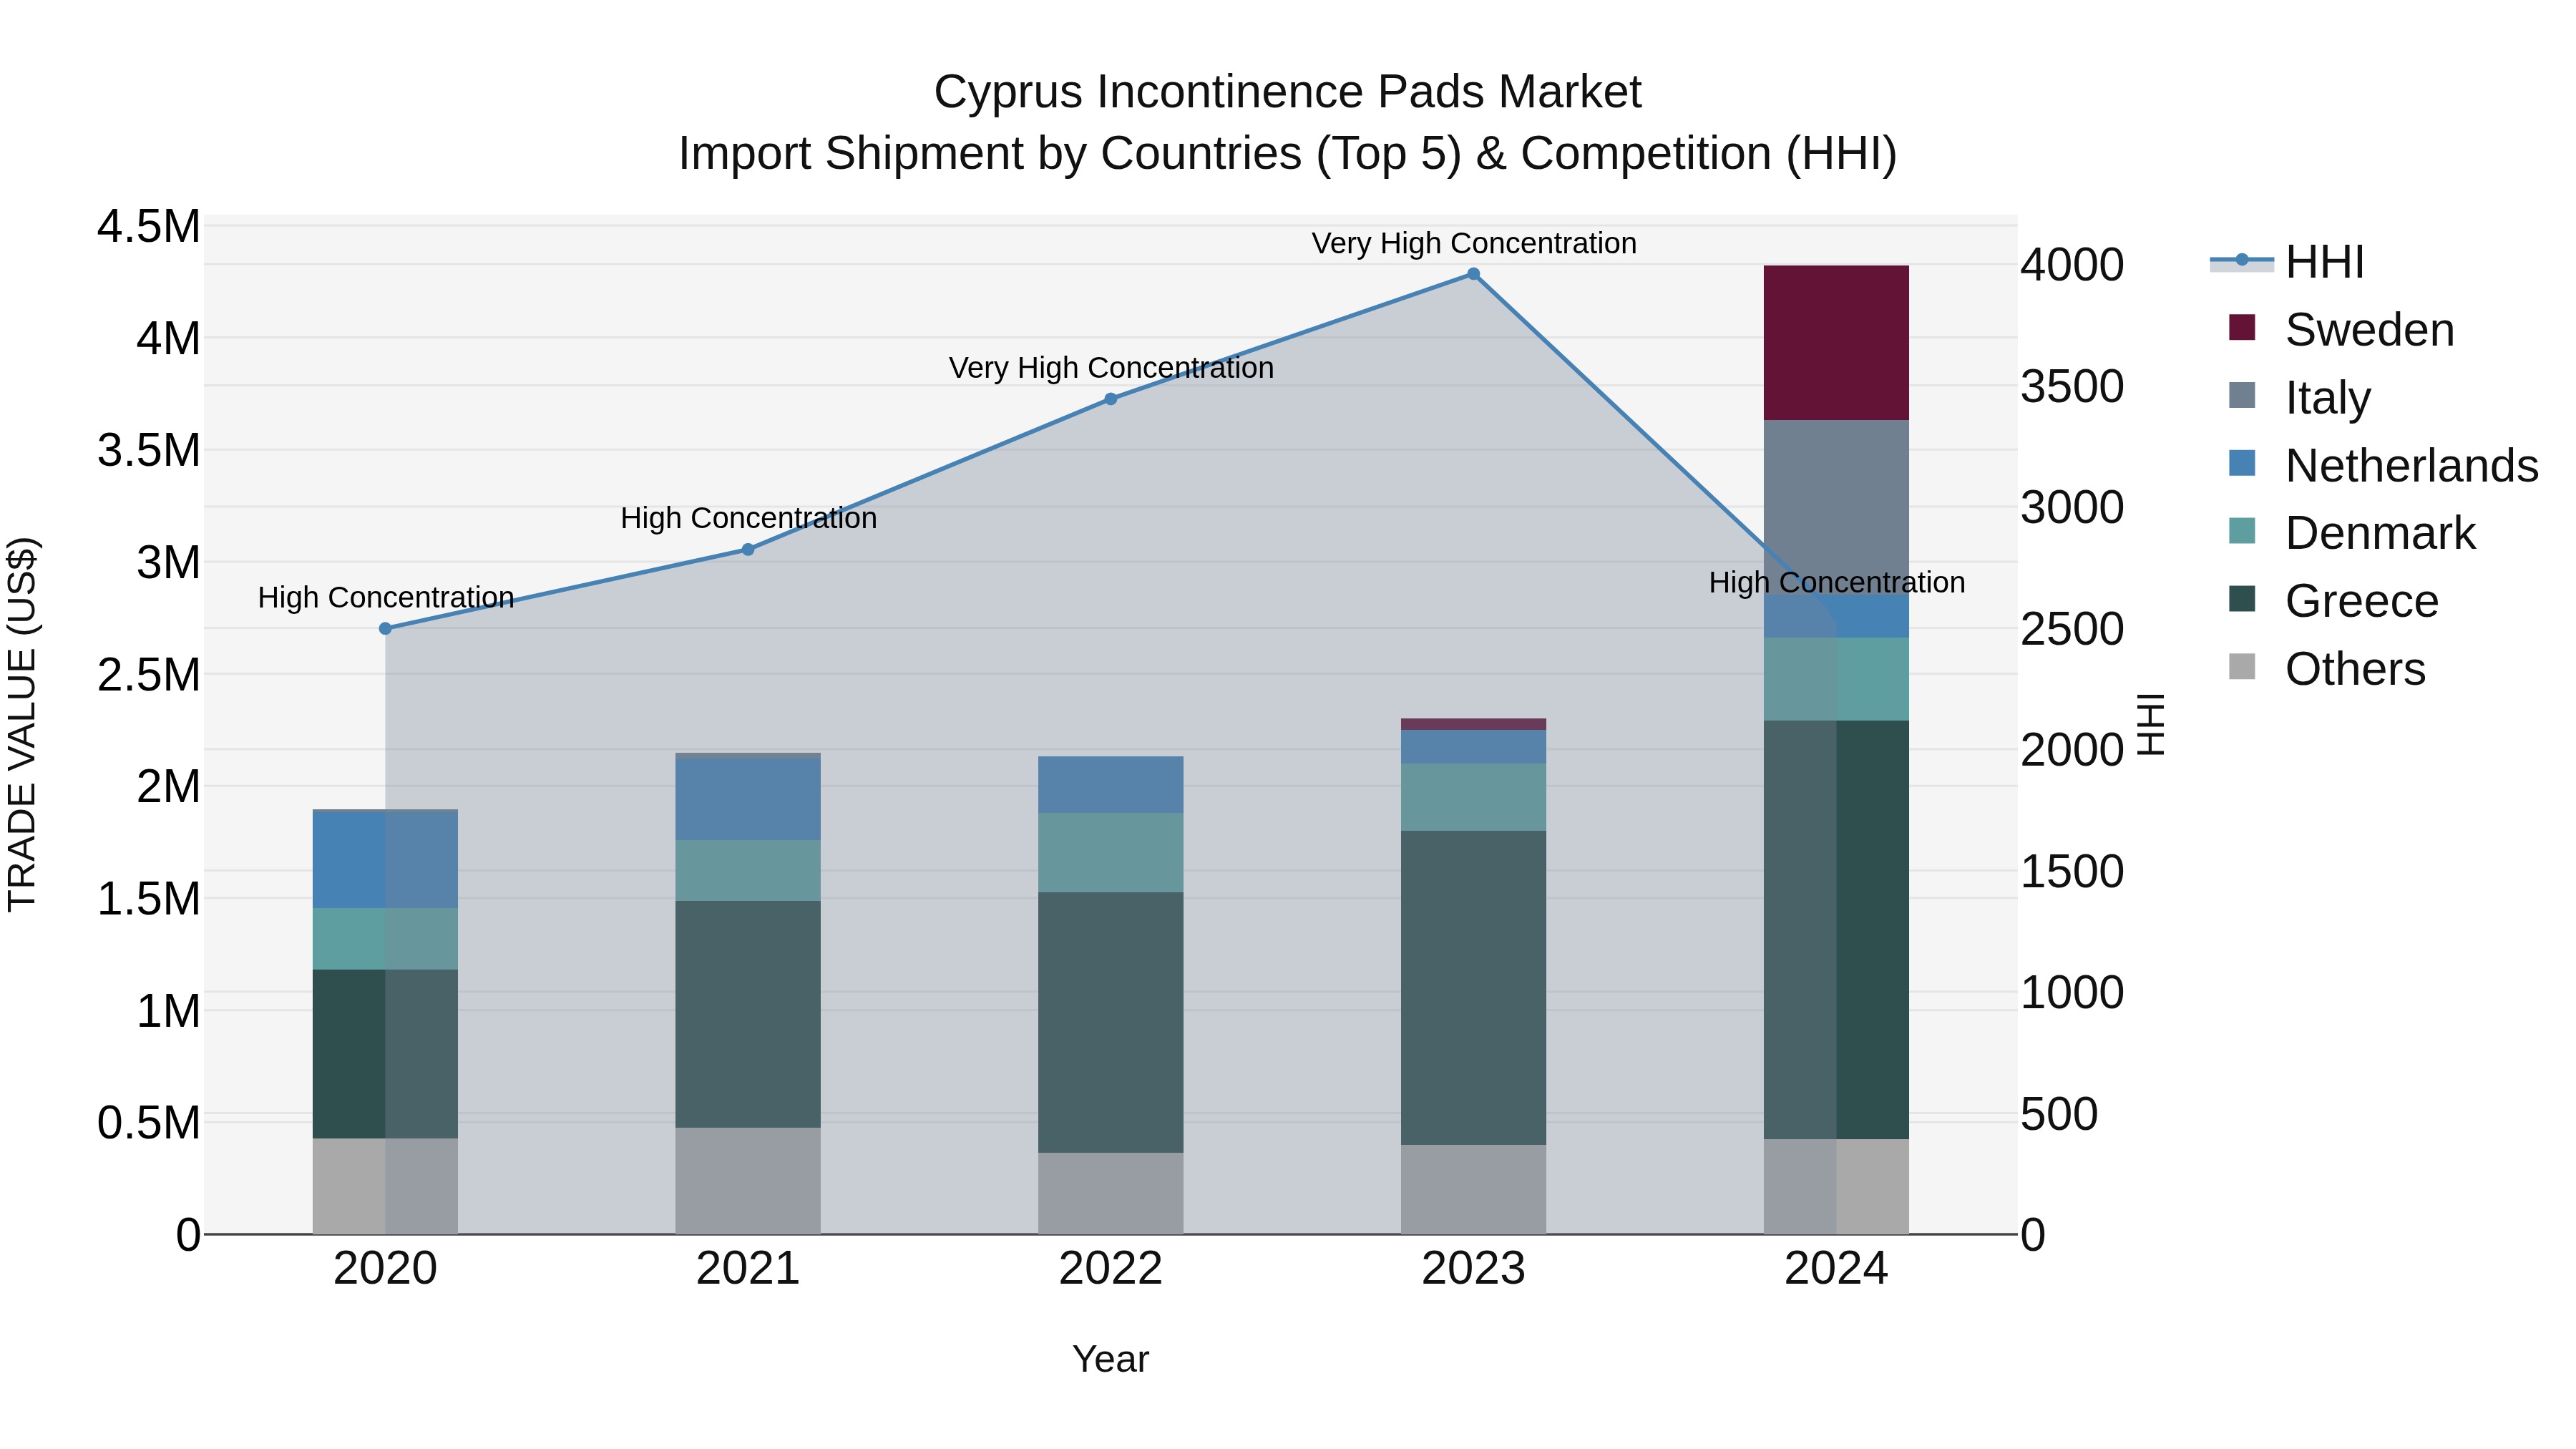This screenshot has width=2576, height=1449.
Task: Click the Greece segment of 2021 bar
Action: coord(748,1015)
